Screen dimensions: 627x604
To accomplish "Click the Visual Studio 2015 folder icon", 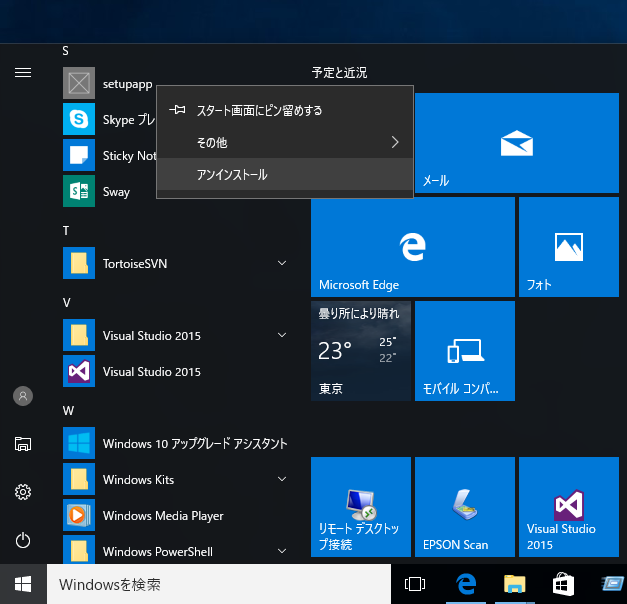I will 79,335.
